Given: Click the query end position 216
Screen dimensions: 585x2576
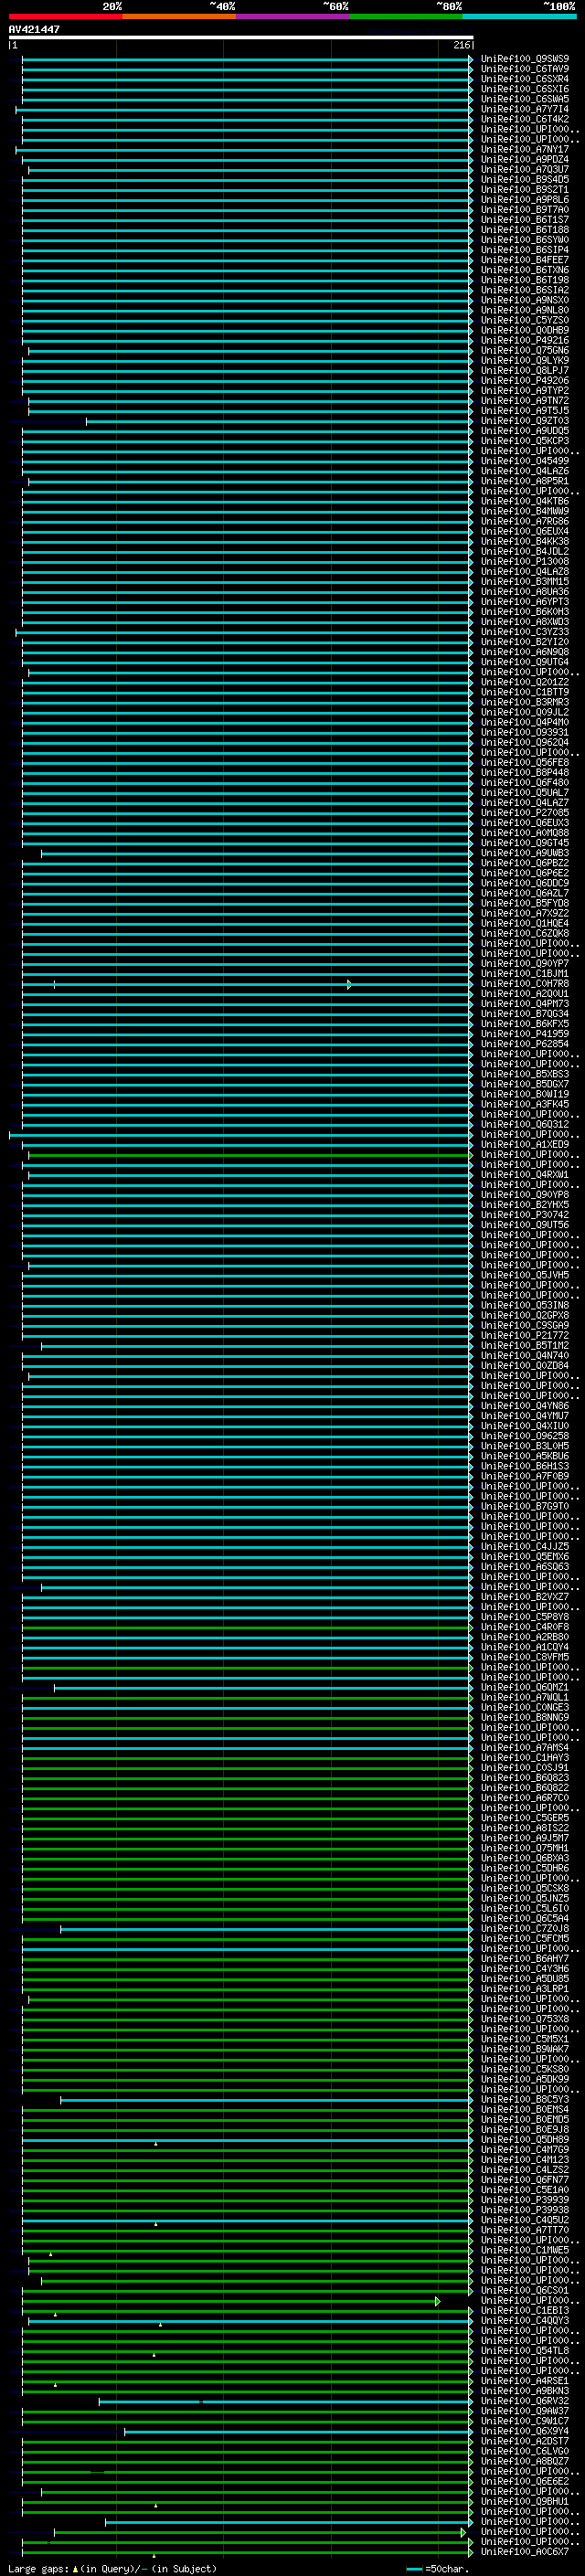Looking at the screenshot, I should [461, 45].
